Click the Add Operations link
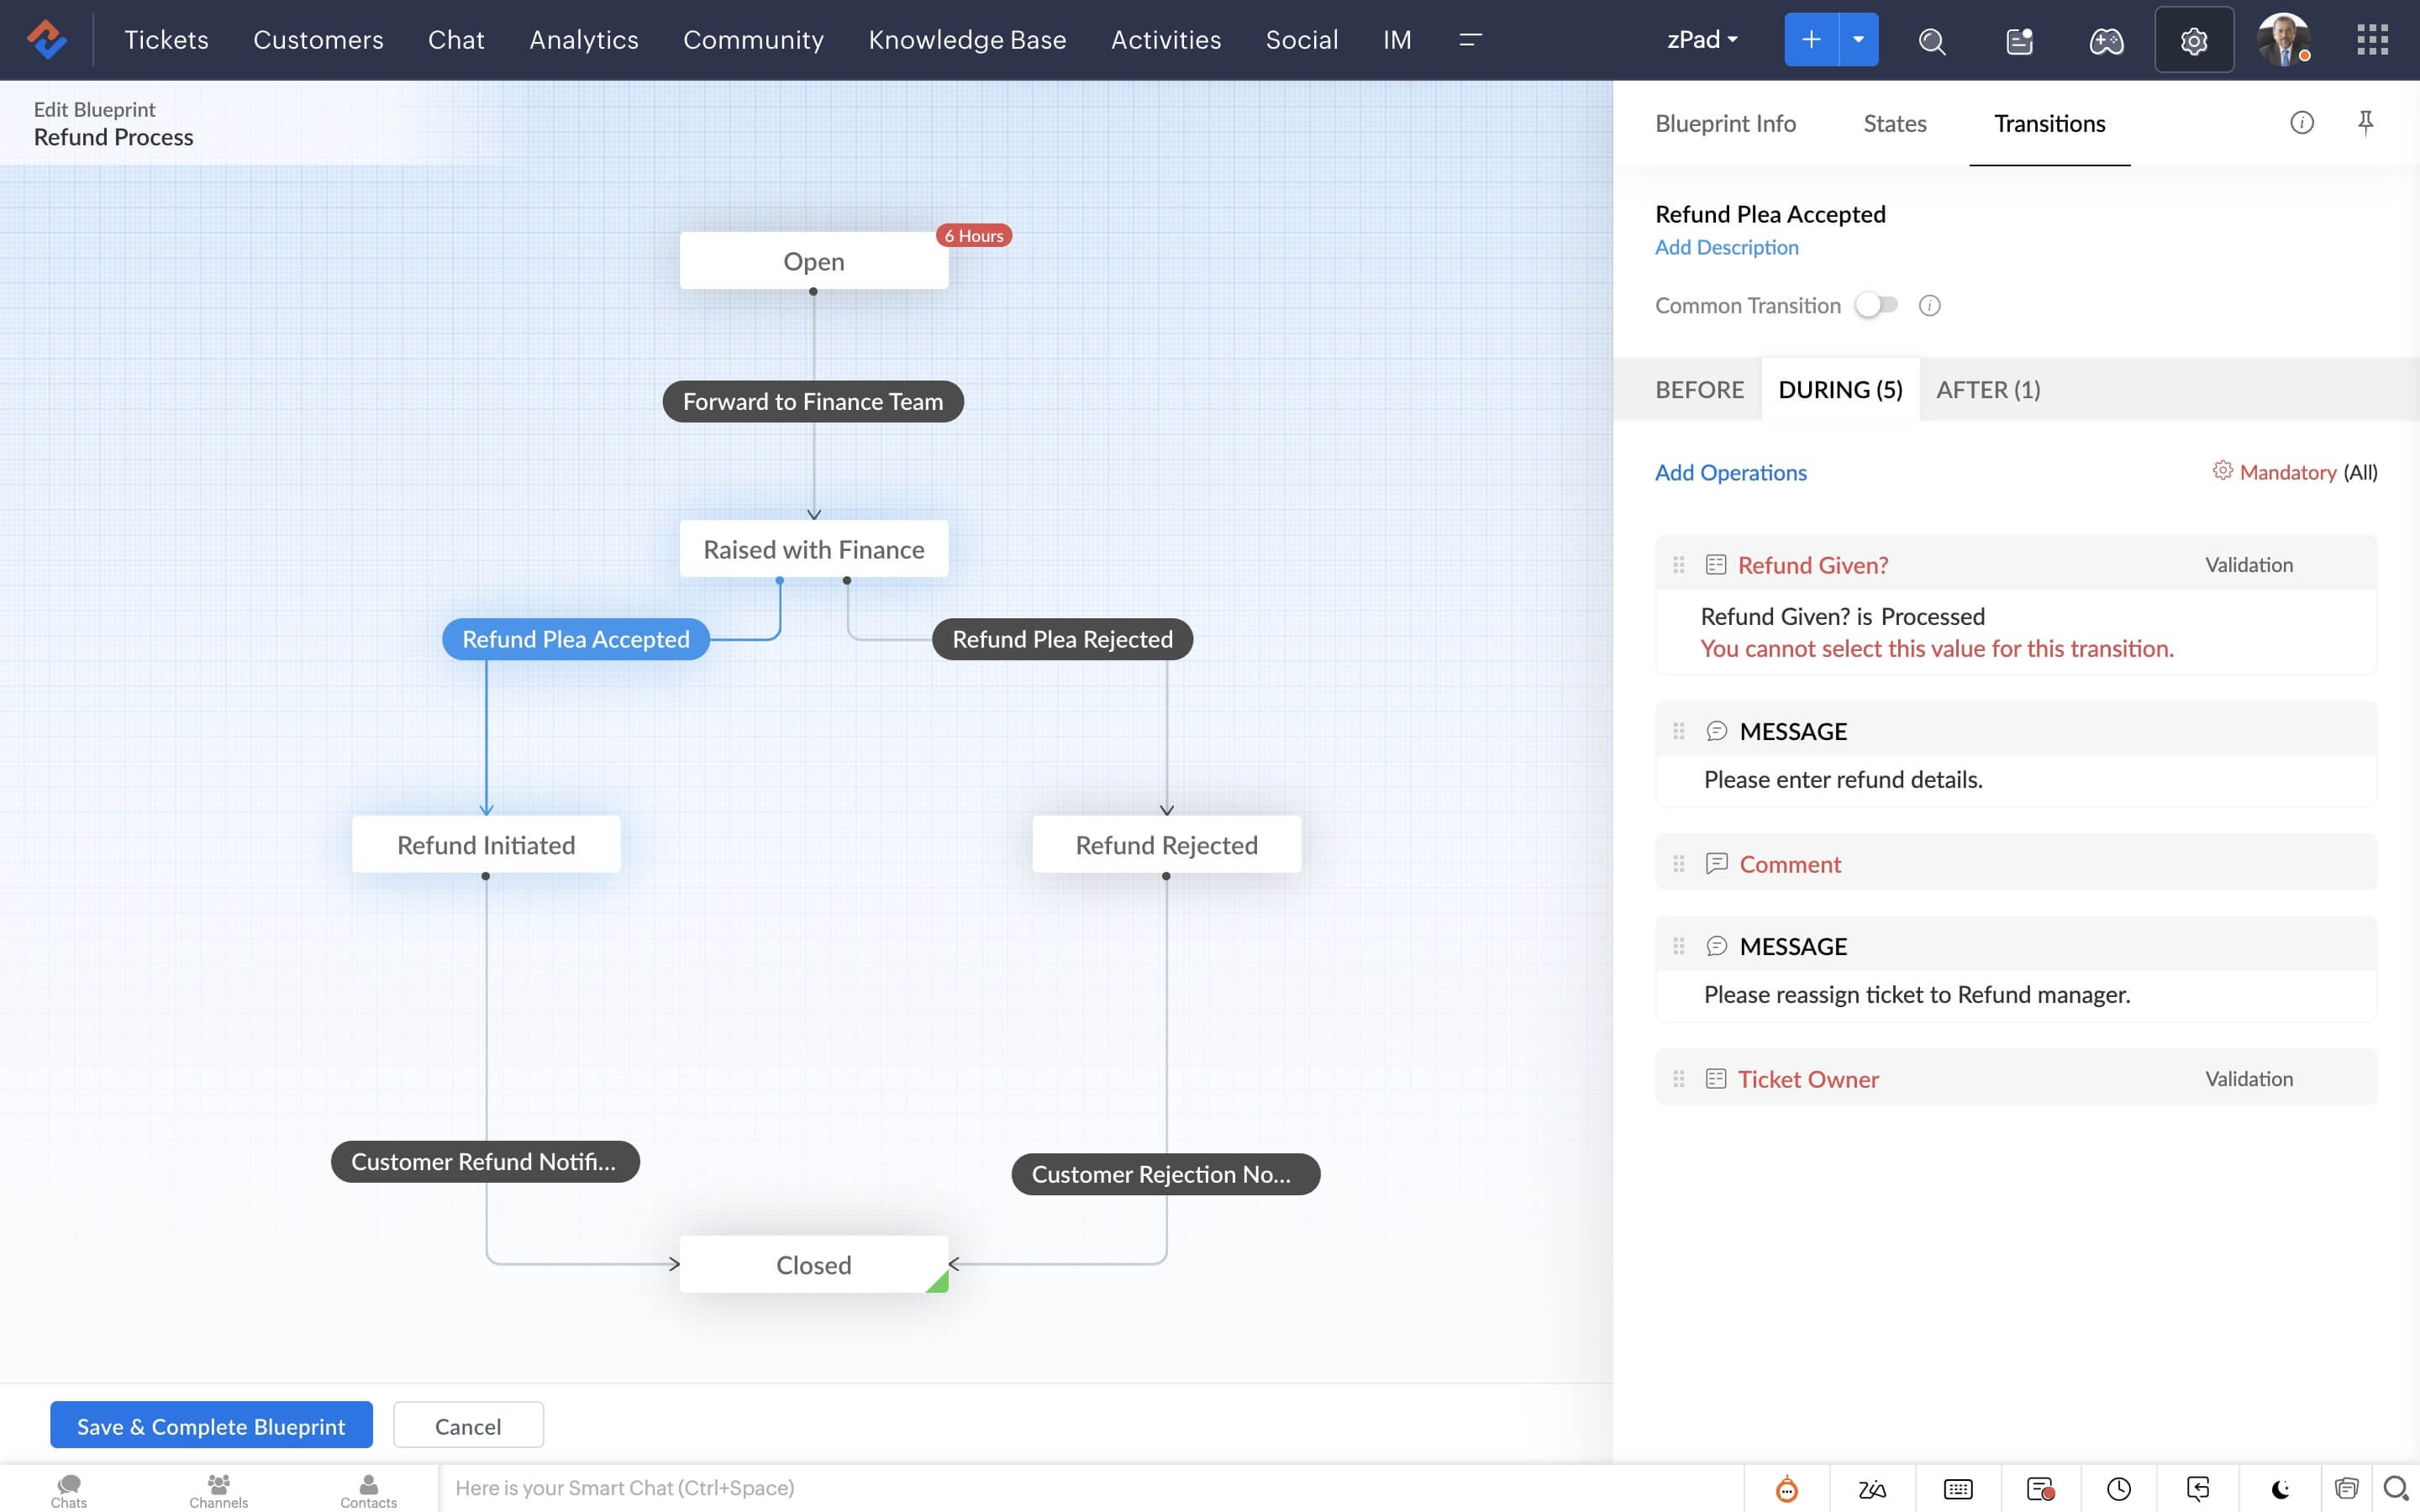 coord(1730,472)
